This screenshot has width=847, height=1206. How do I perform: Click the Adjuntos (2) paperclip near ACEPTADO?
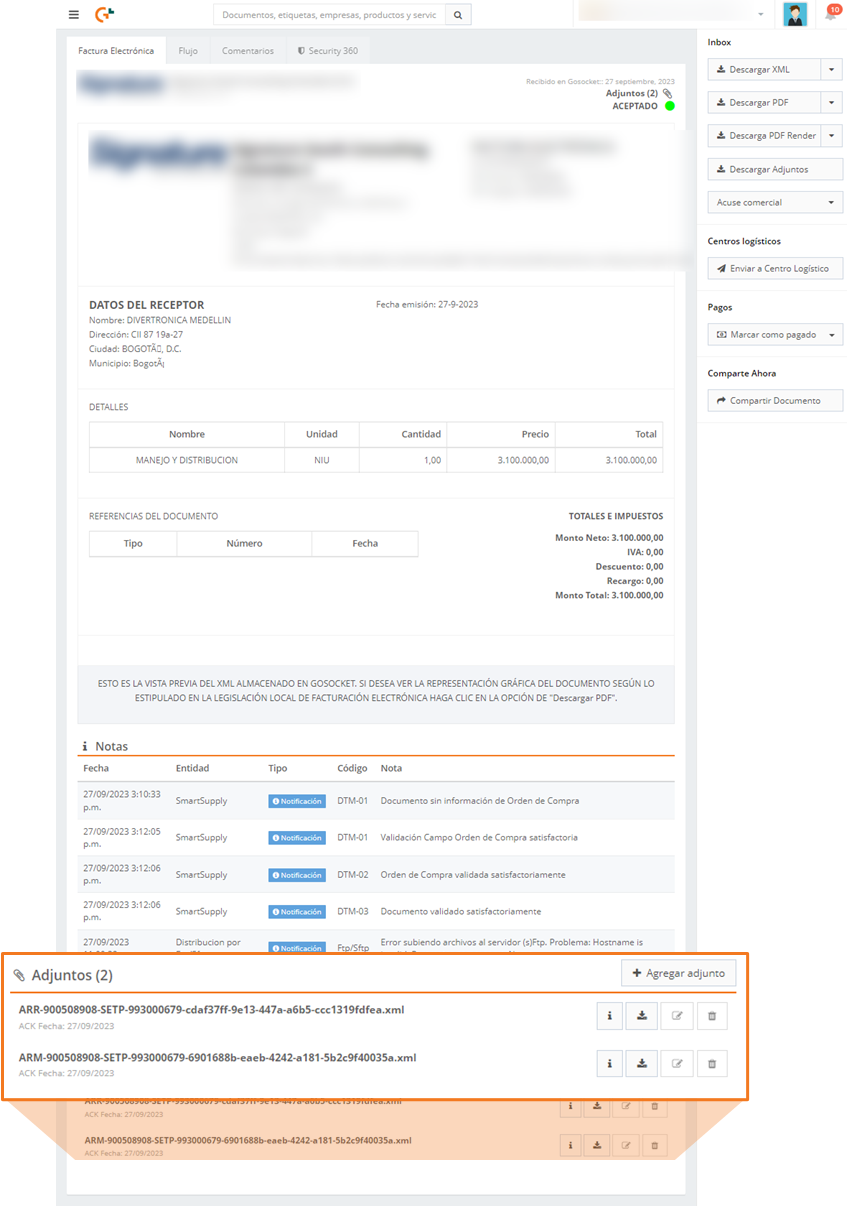[x=668, y=93]
